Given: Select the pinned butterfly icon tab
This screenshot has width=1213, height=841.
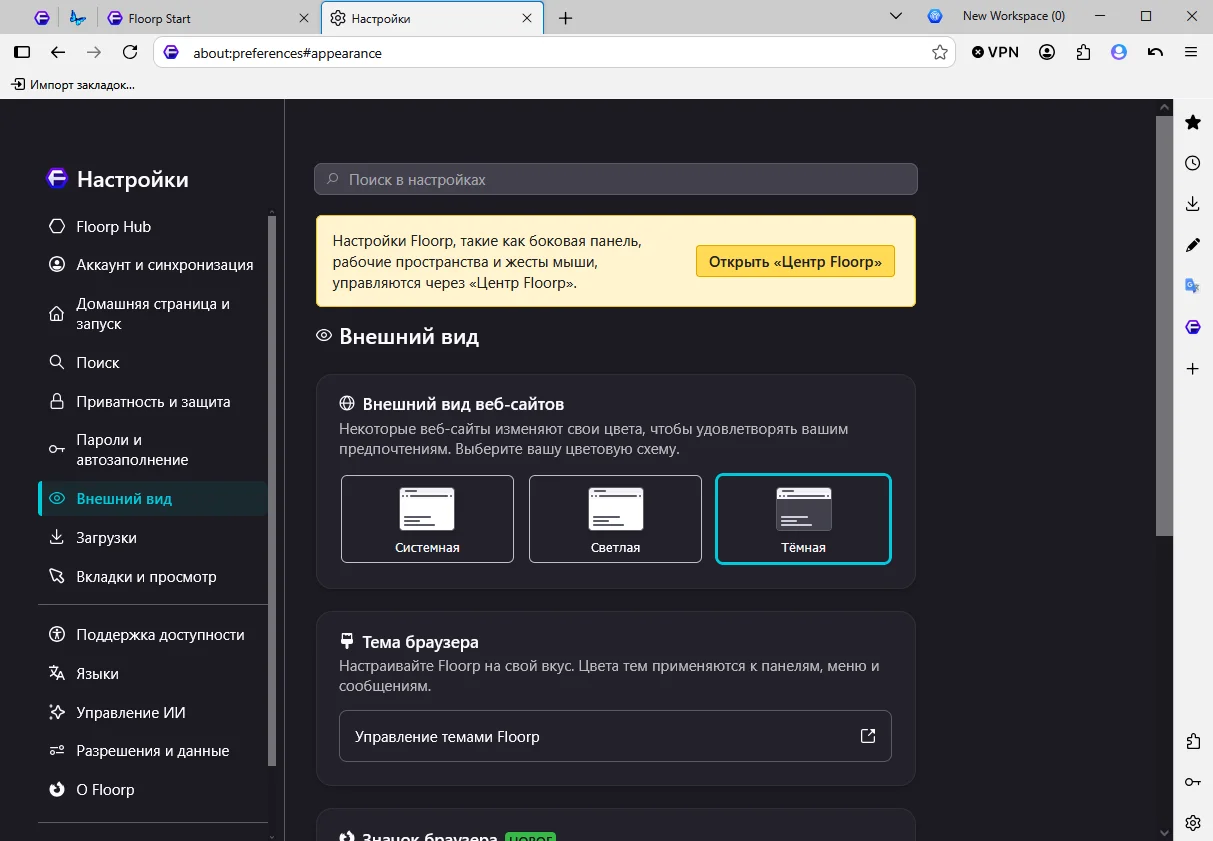Looking at the screenshot, I should pyautogui.click(x=78, y=18).
